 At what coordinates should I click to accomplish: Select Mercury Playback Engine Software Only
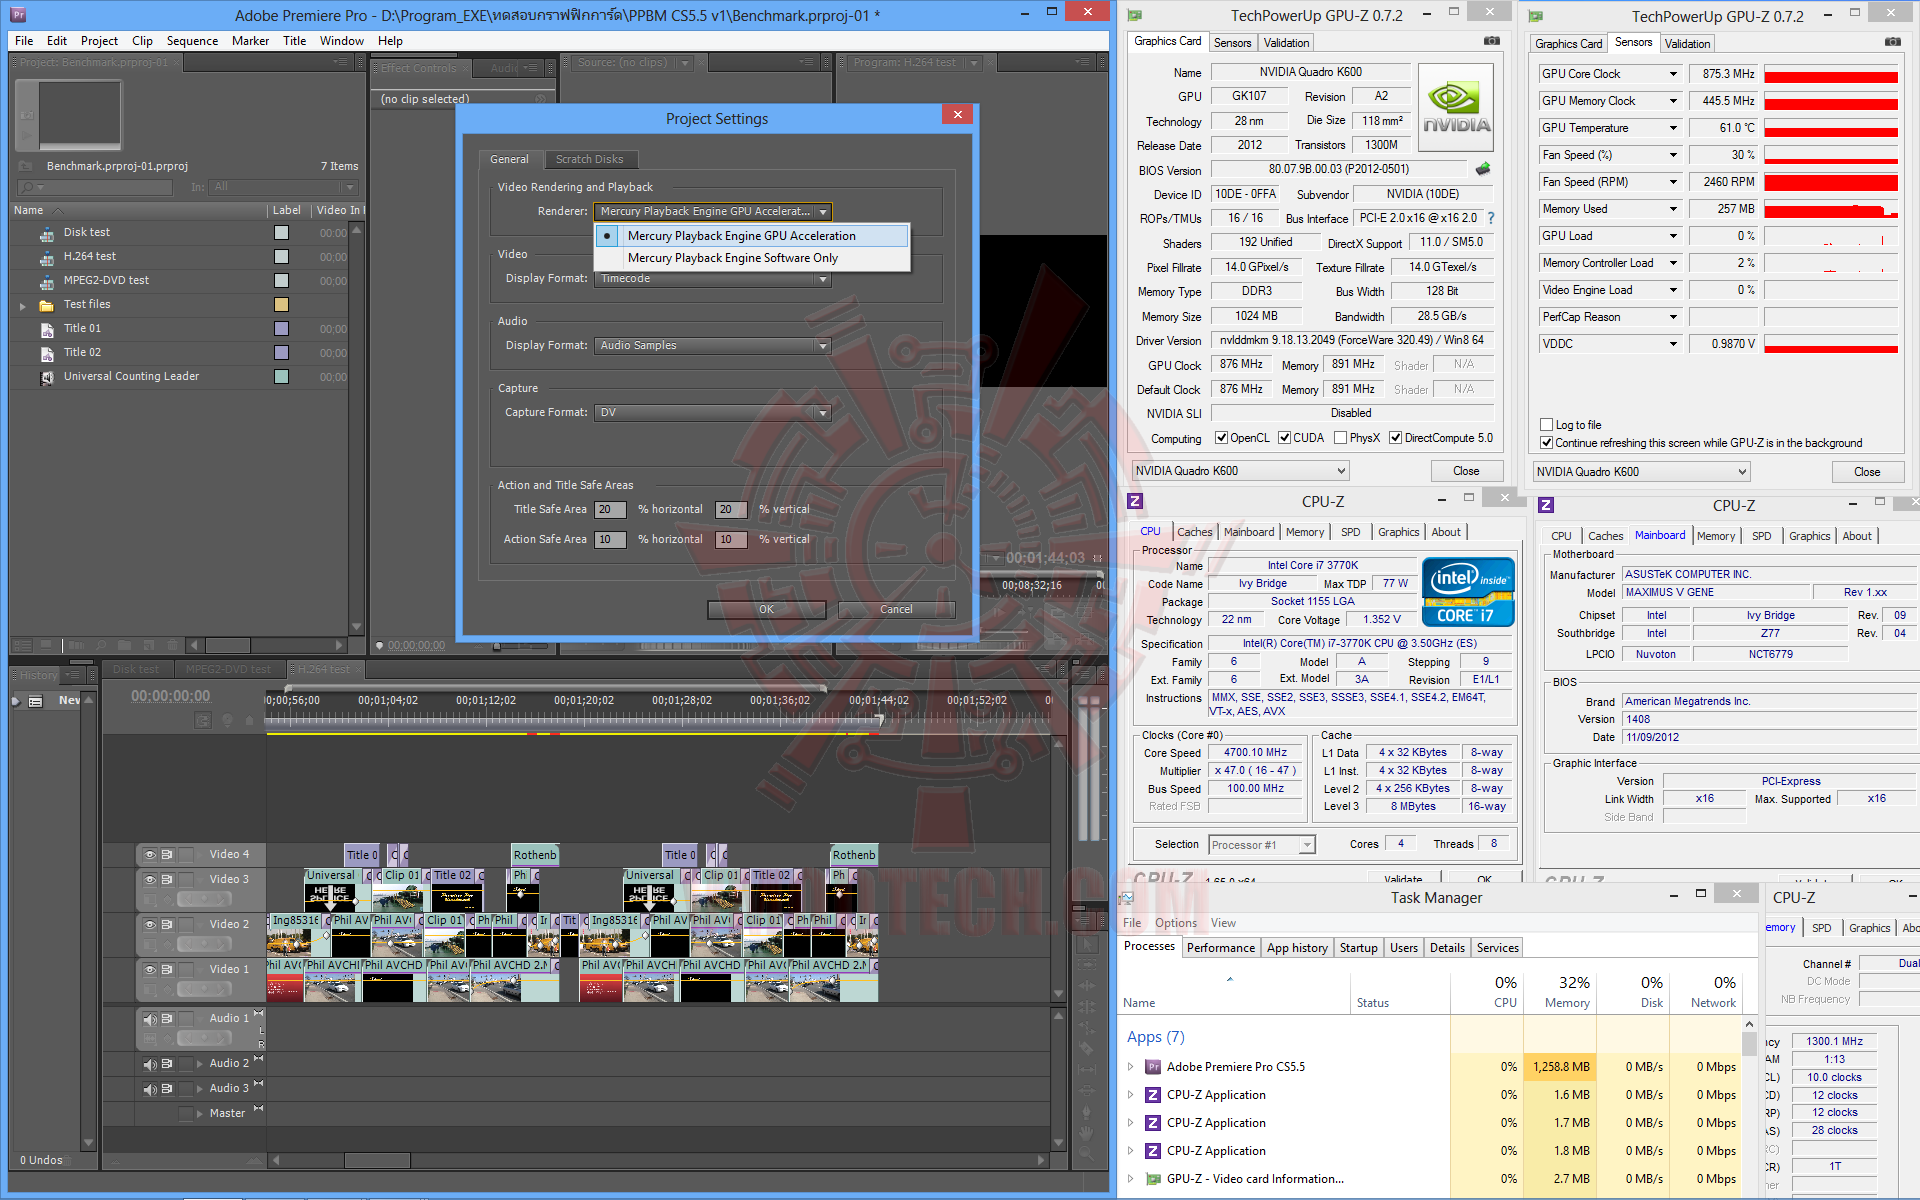click(732, 258)
